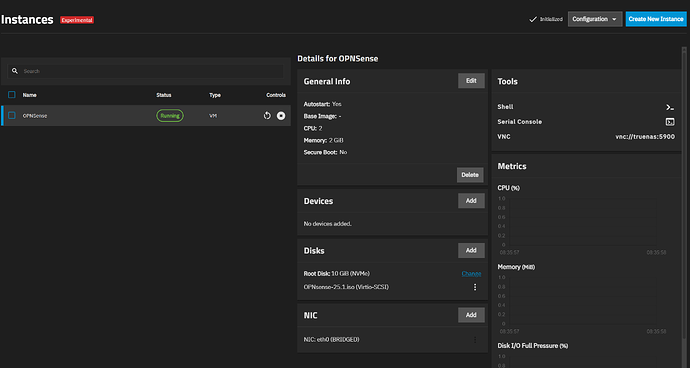Screen dimensions: 690x368
Task: Click the search magnifier icon
Action: tap(15, 71)
